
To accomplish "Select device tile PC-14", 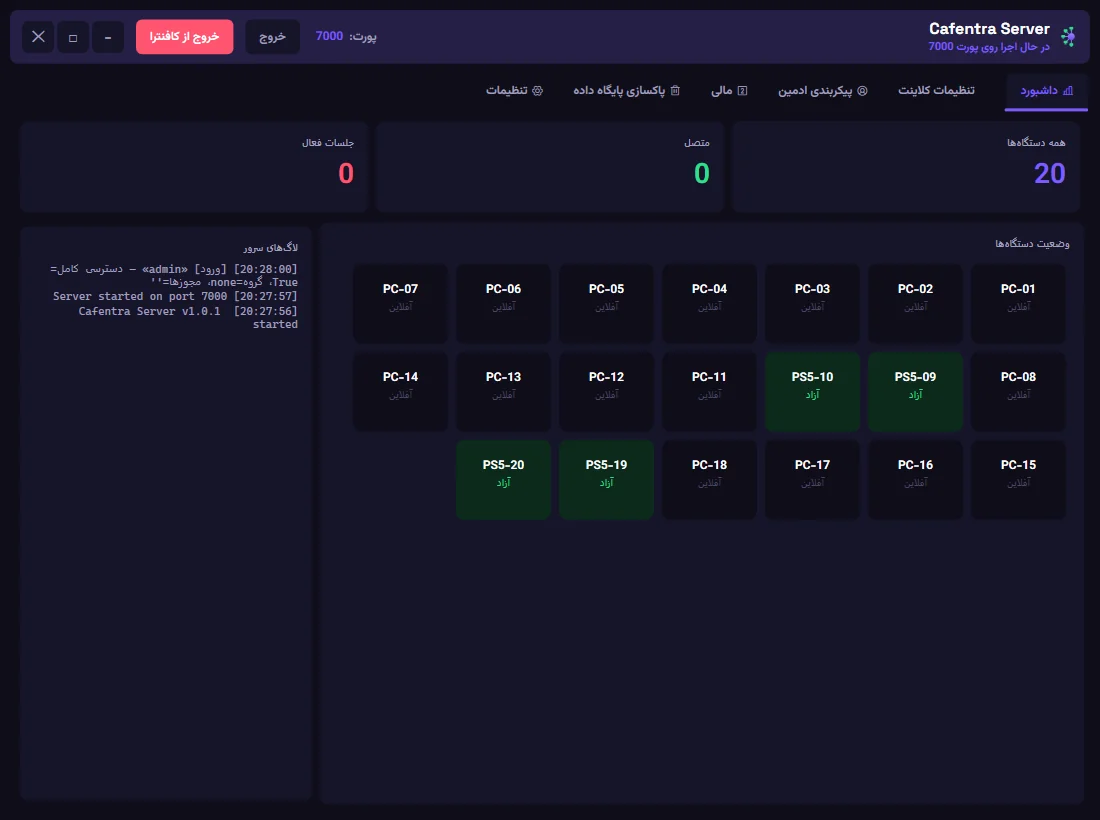I will pos(400,391).
